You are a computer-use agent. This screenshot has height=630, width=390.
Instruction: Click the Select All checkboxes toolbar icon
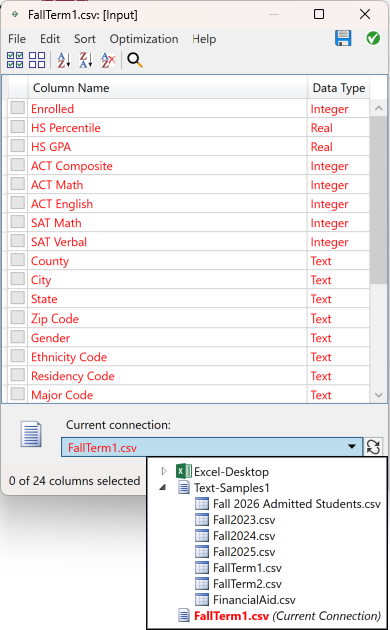coord(15,60)
